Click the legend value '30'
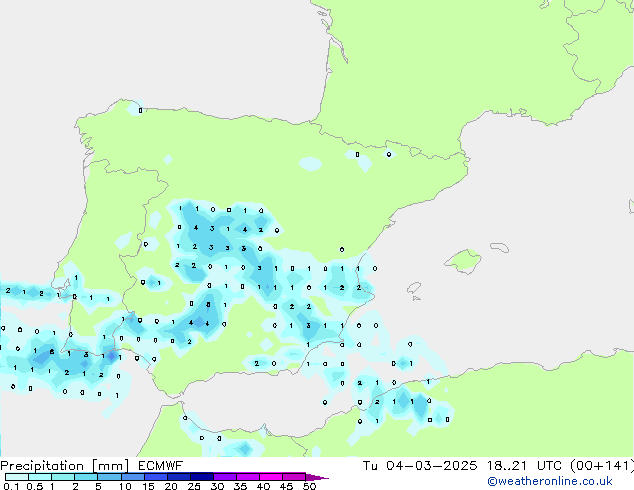634x490 pixels. point(217,486)
